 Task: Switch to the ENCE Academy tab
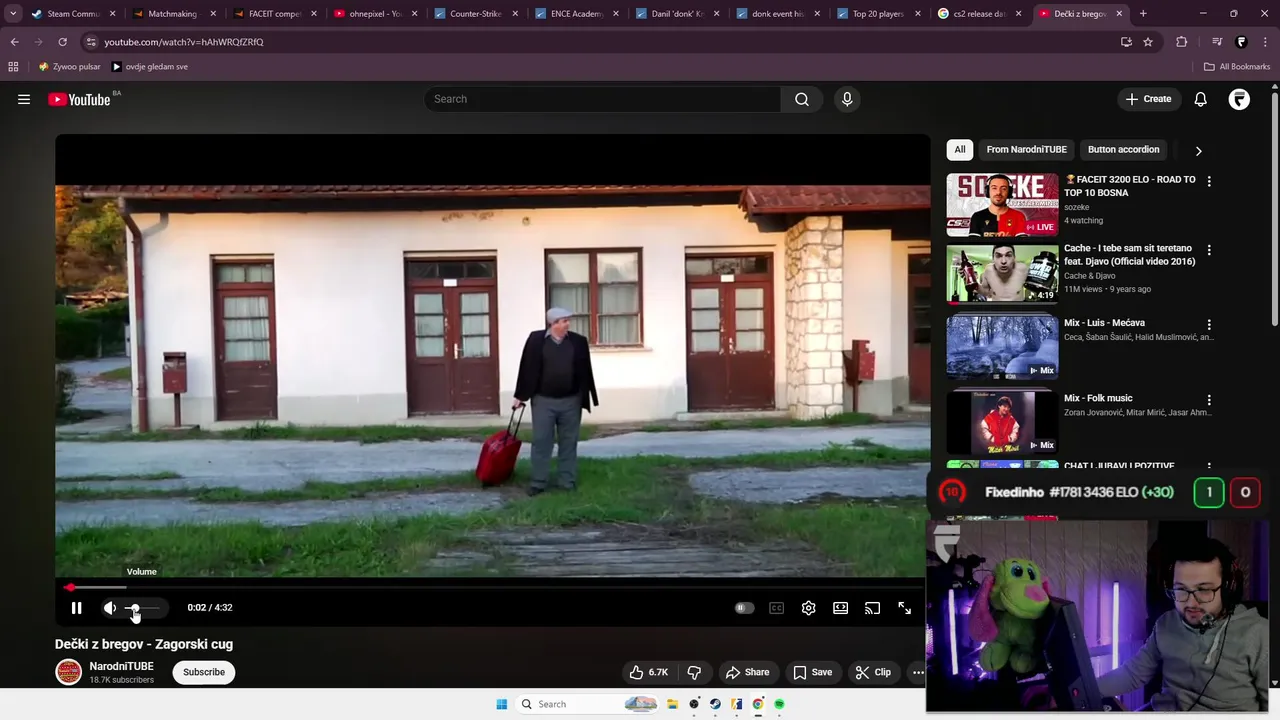[x=575, y=14]
